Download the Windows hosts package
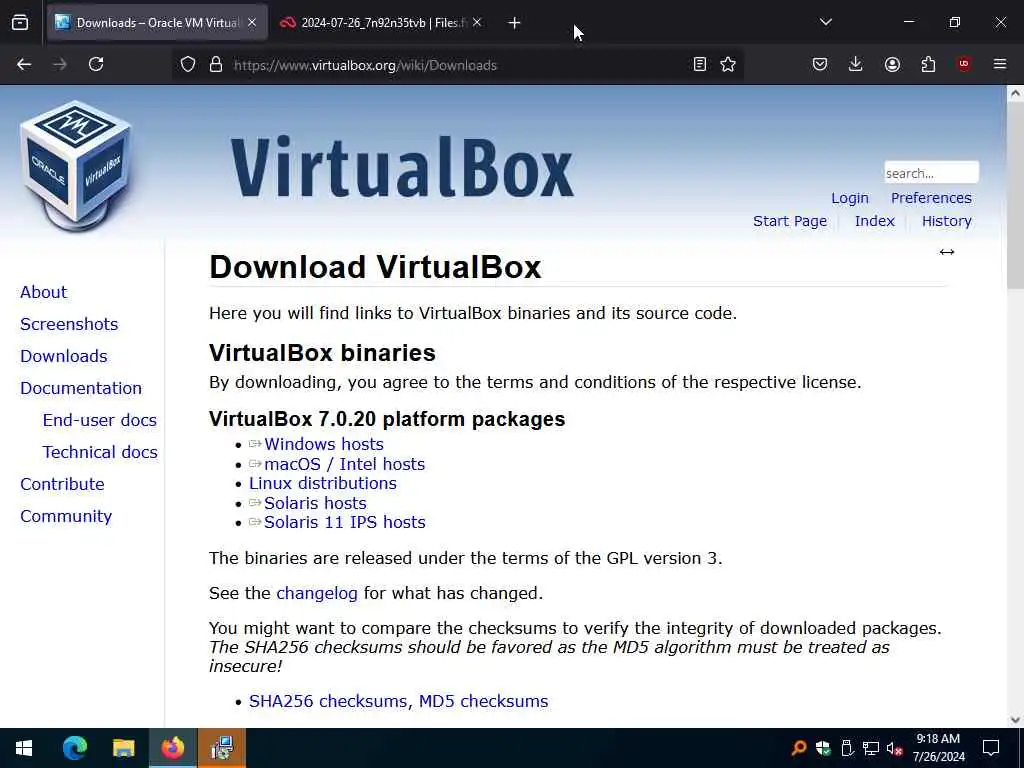Screen dimensions: 1024x768 [x=323, y=444]
